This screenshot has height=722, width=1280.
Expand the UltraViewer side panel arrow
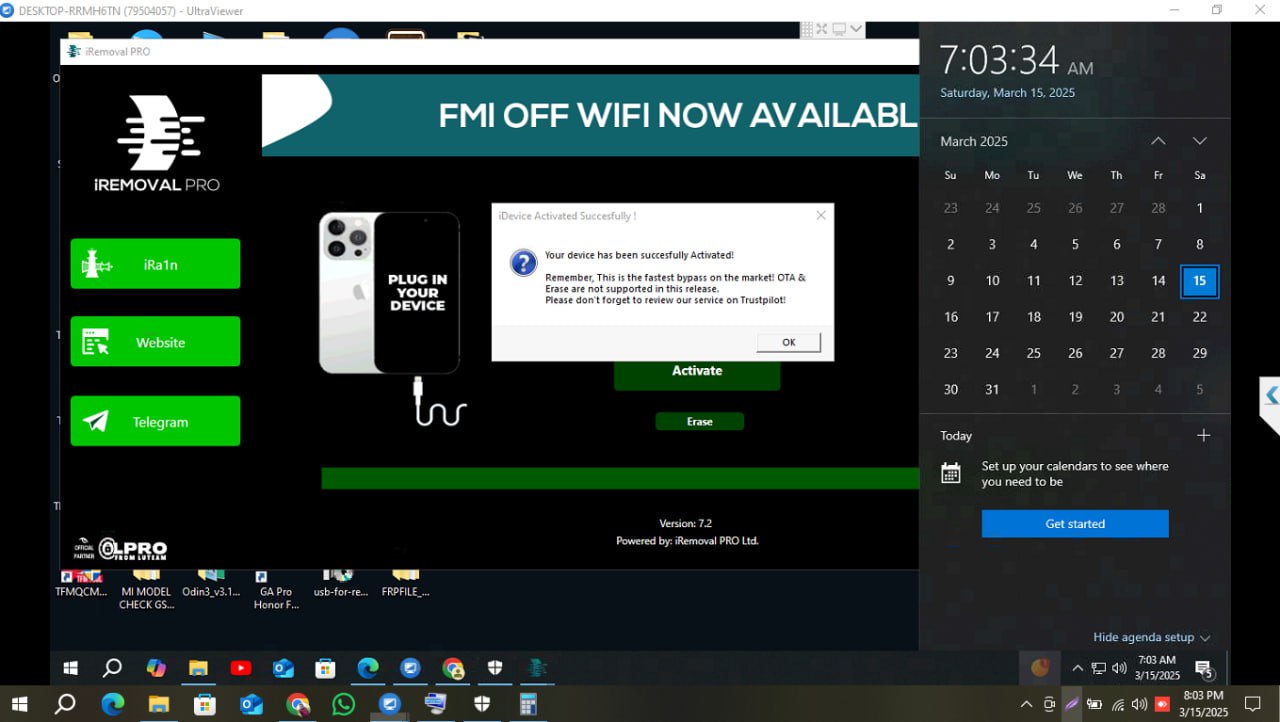tap(1270, 396)
